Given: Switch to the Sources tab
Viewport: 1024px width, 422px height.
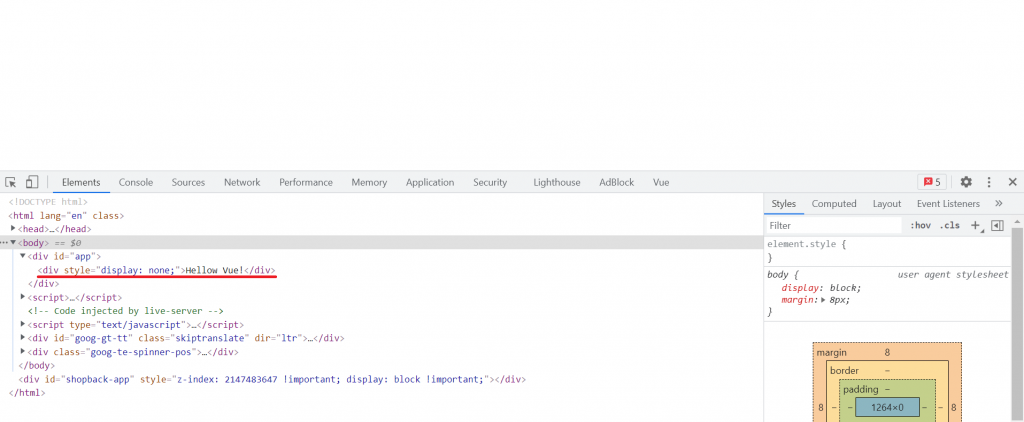Looking at the screenshot, I should tap(188, 182).
